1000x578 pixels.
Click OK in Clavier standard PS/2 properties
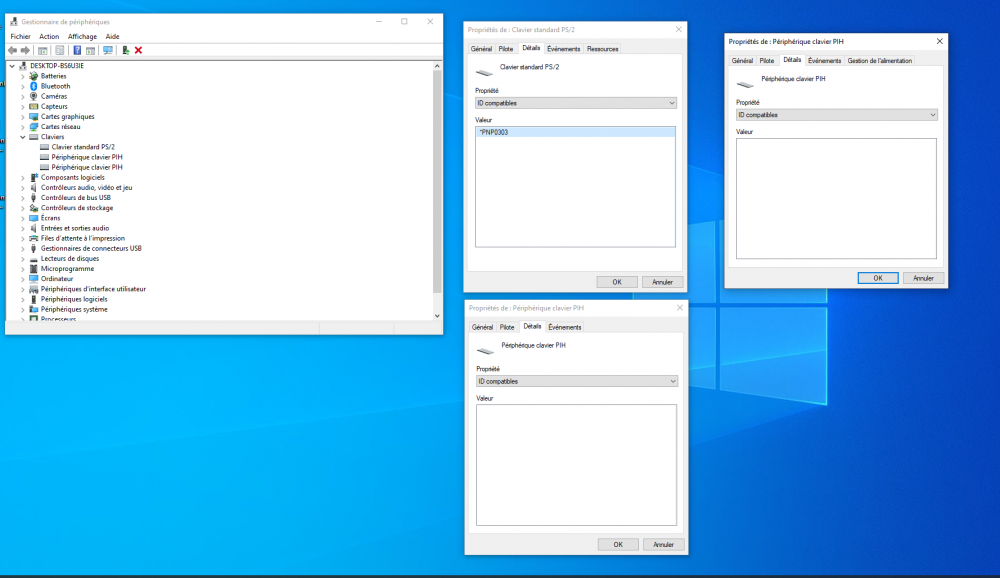(617, 282)
